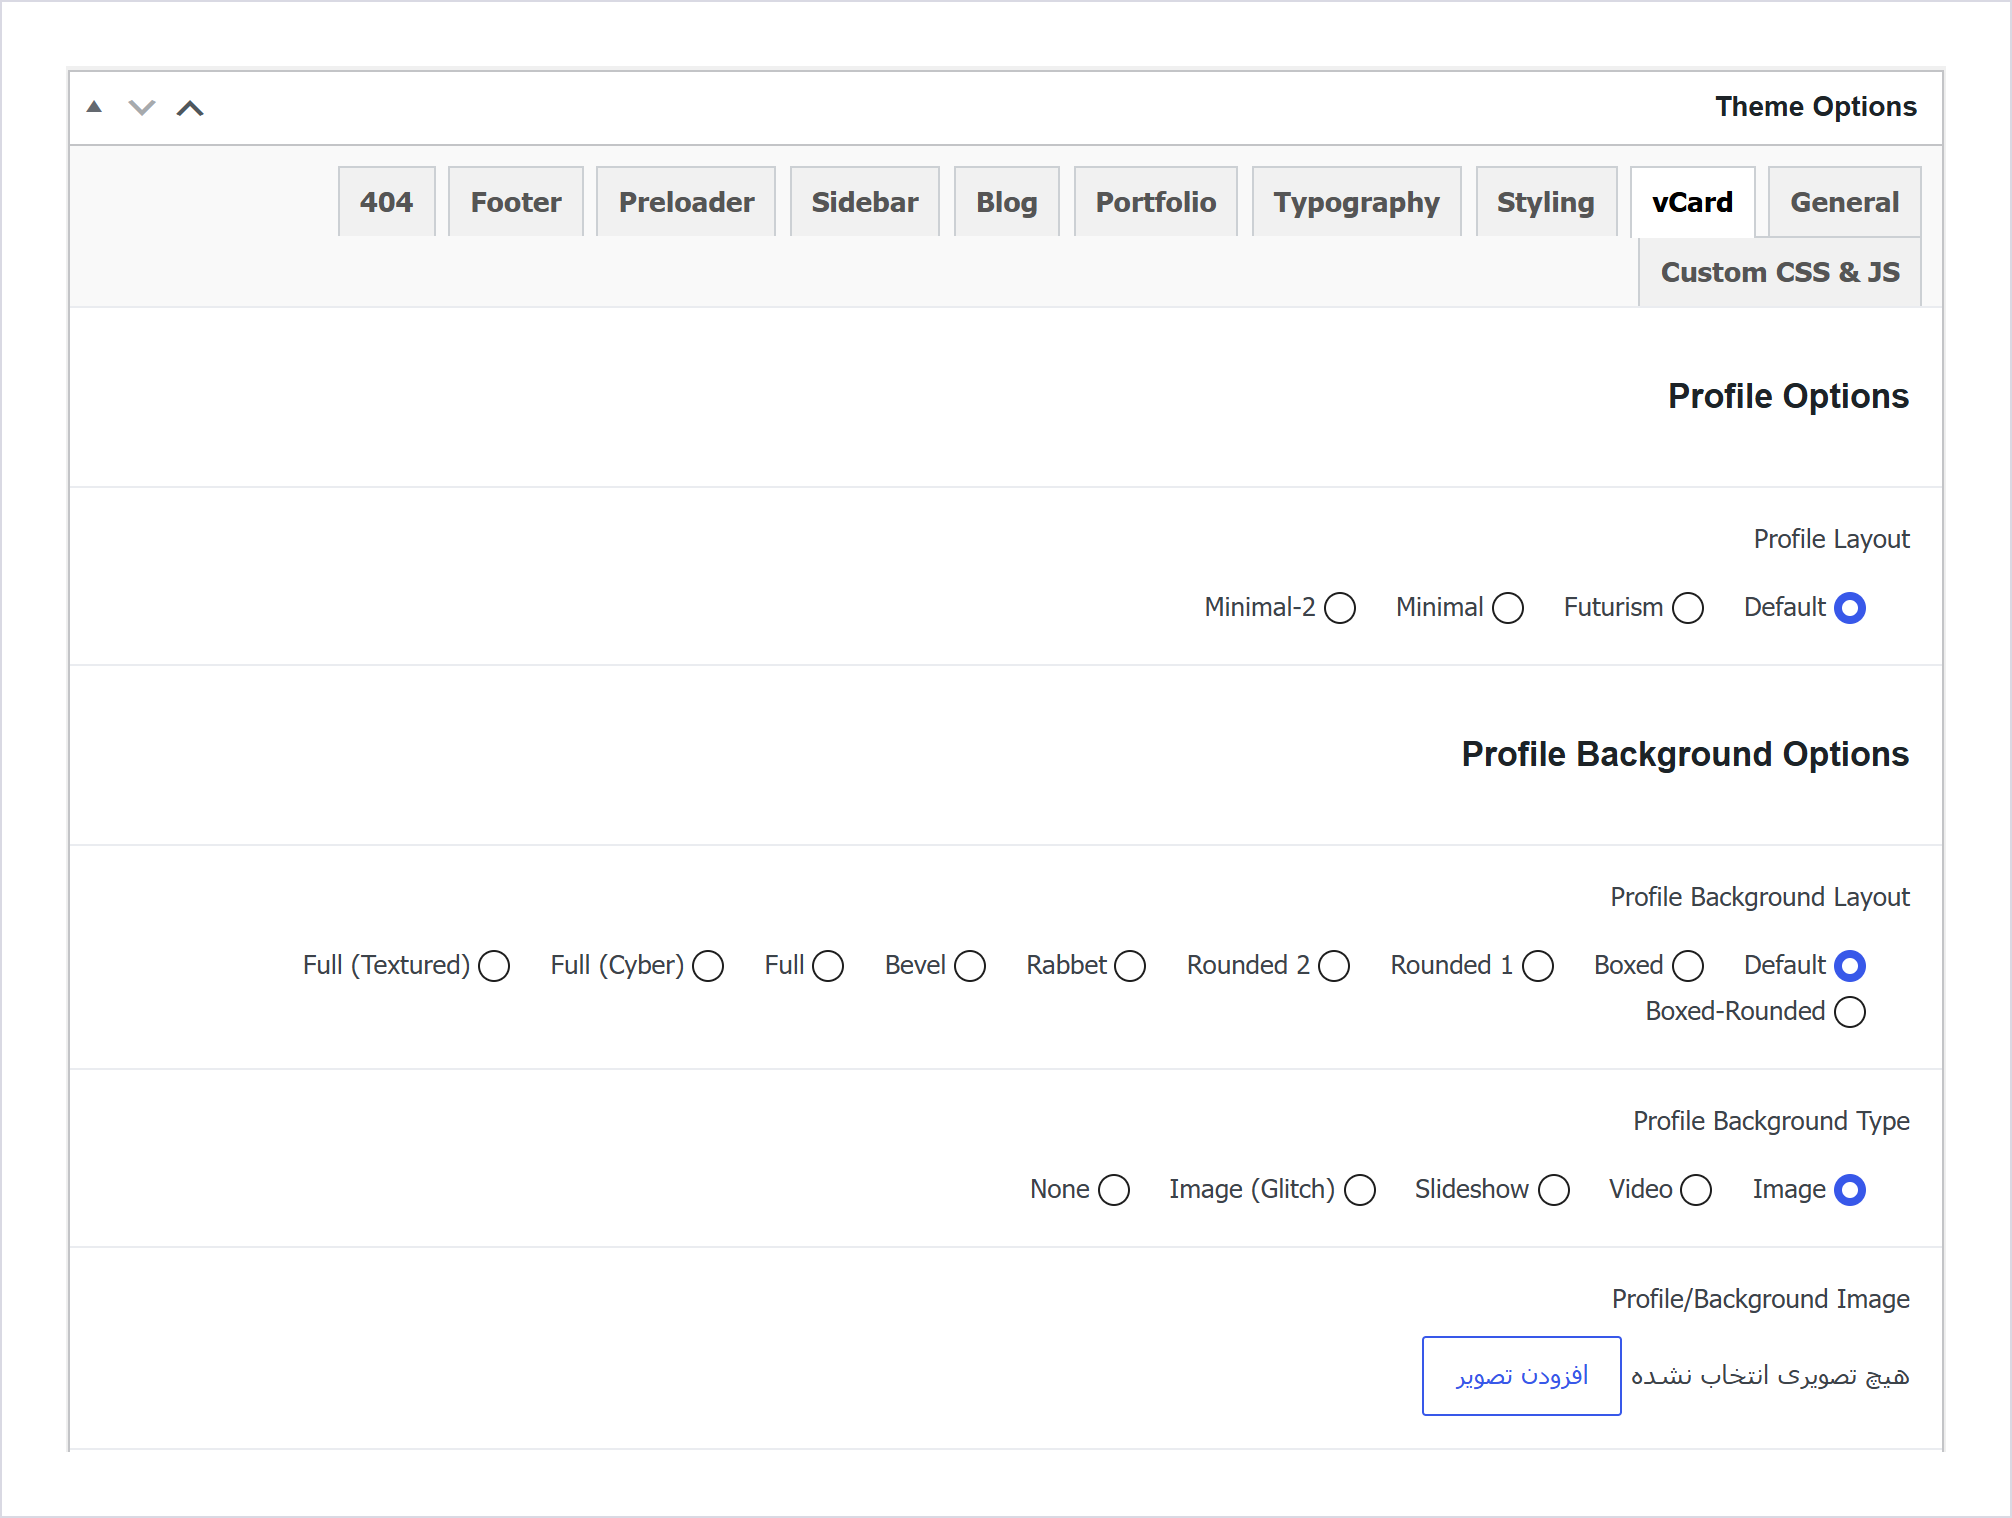Screen dimensions: 2012x1518
Task: Select Rounded 2 background layout
Action: [1334, 966]
